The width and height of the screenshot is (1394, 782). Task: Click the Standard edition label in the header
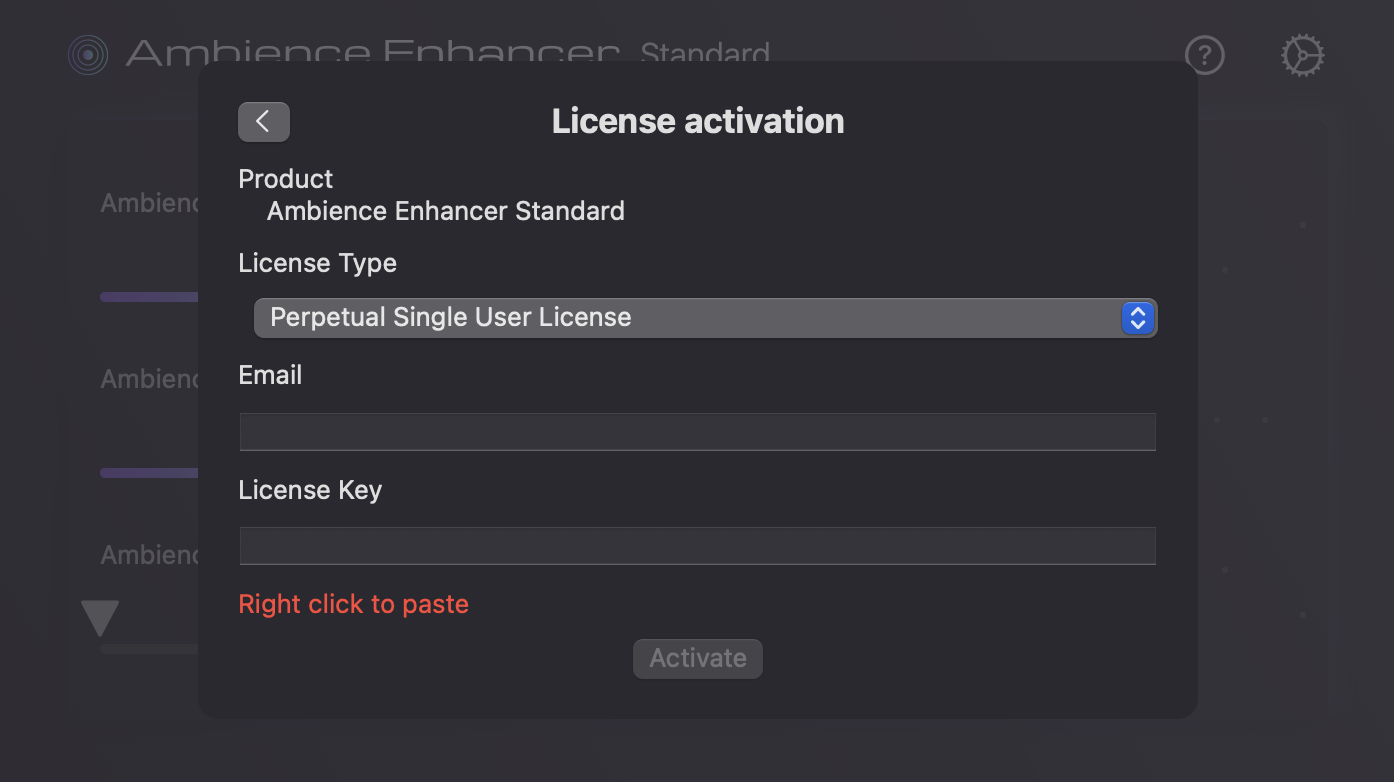pos(706,55)
